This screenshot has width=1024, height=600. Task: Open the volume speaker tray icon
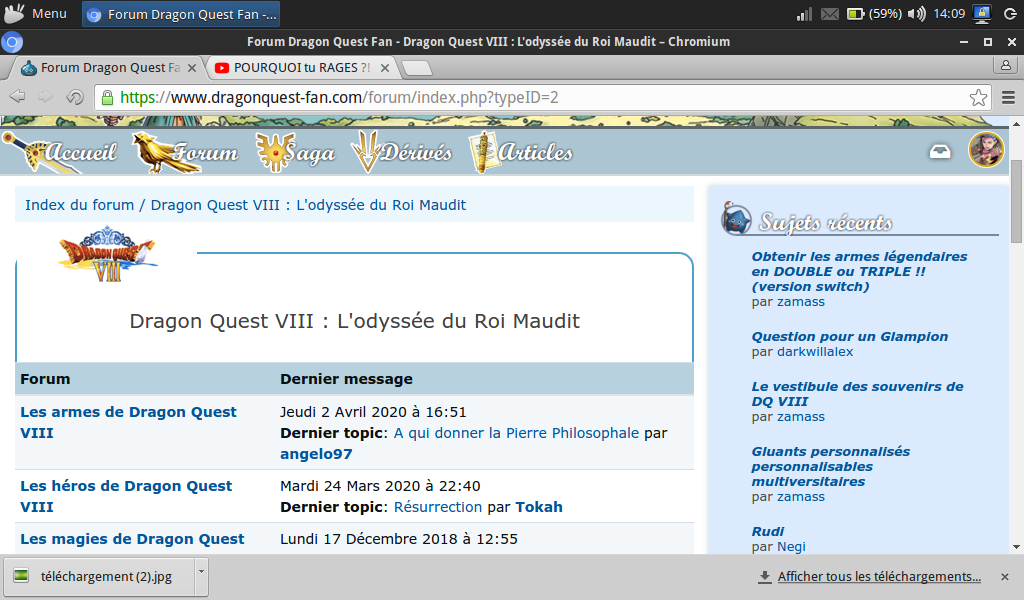pos(917,14)
